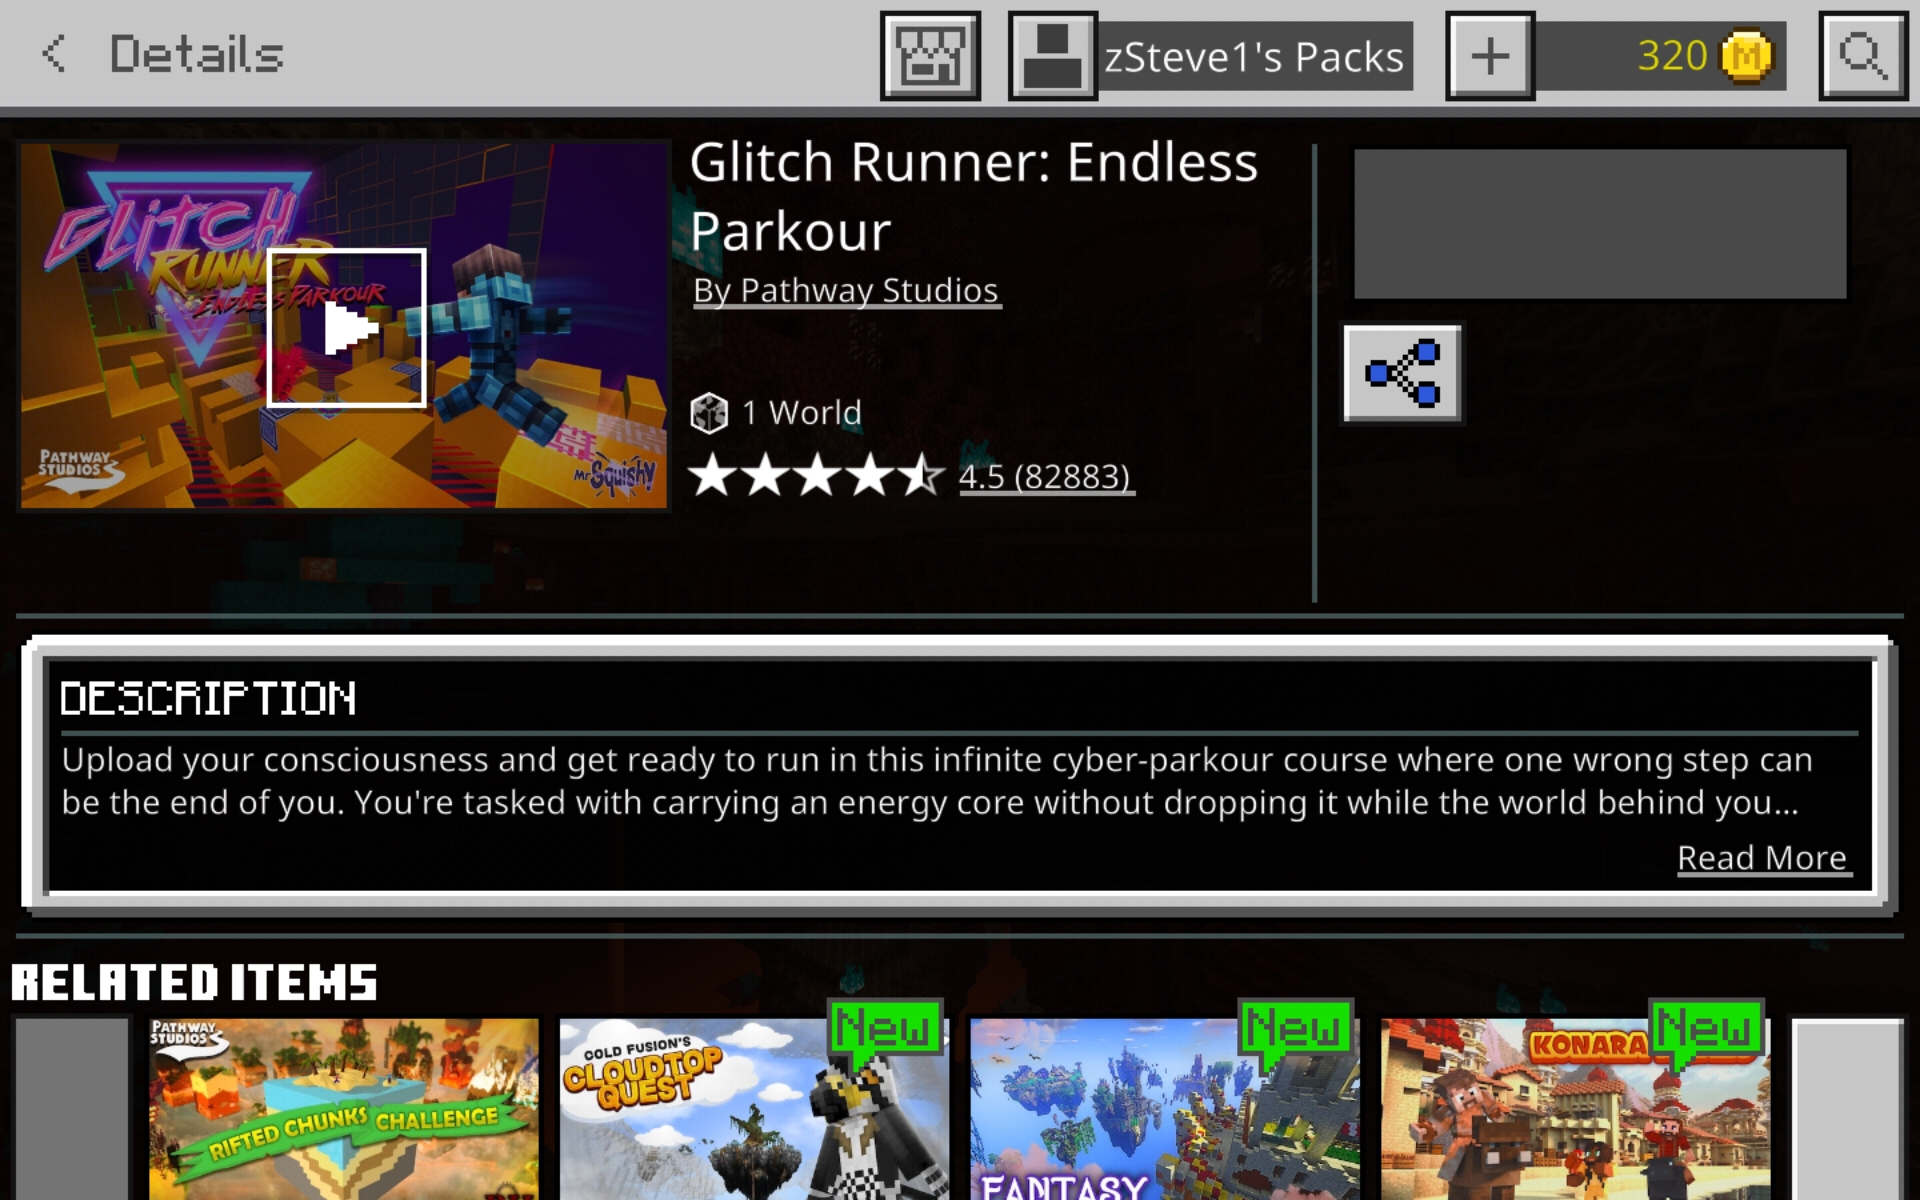Open the zSteve1 profile avatar icon
This screenshot has width=1920, height=1200.
click(1053, 56)
